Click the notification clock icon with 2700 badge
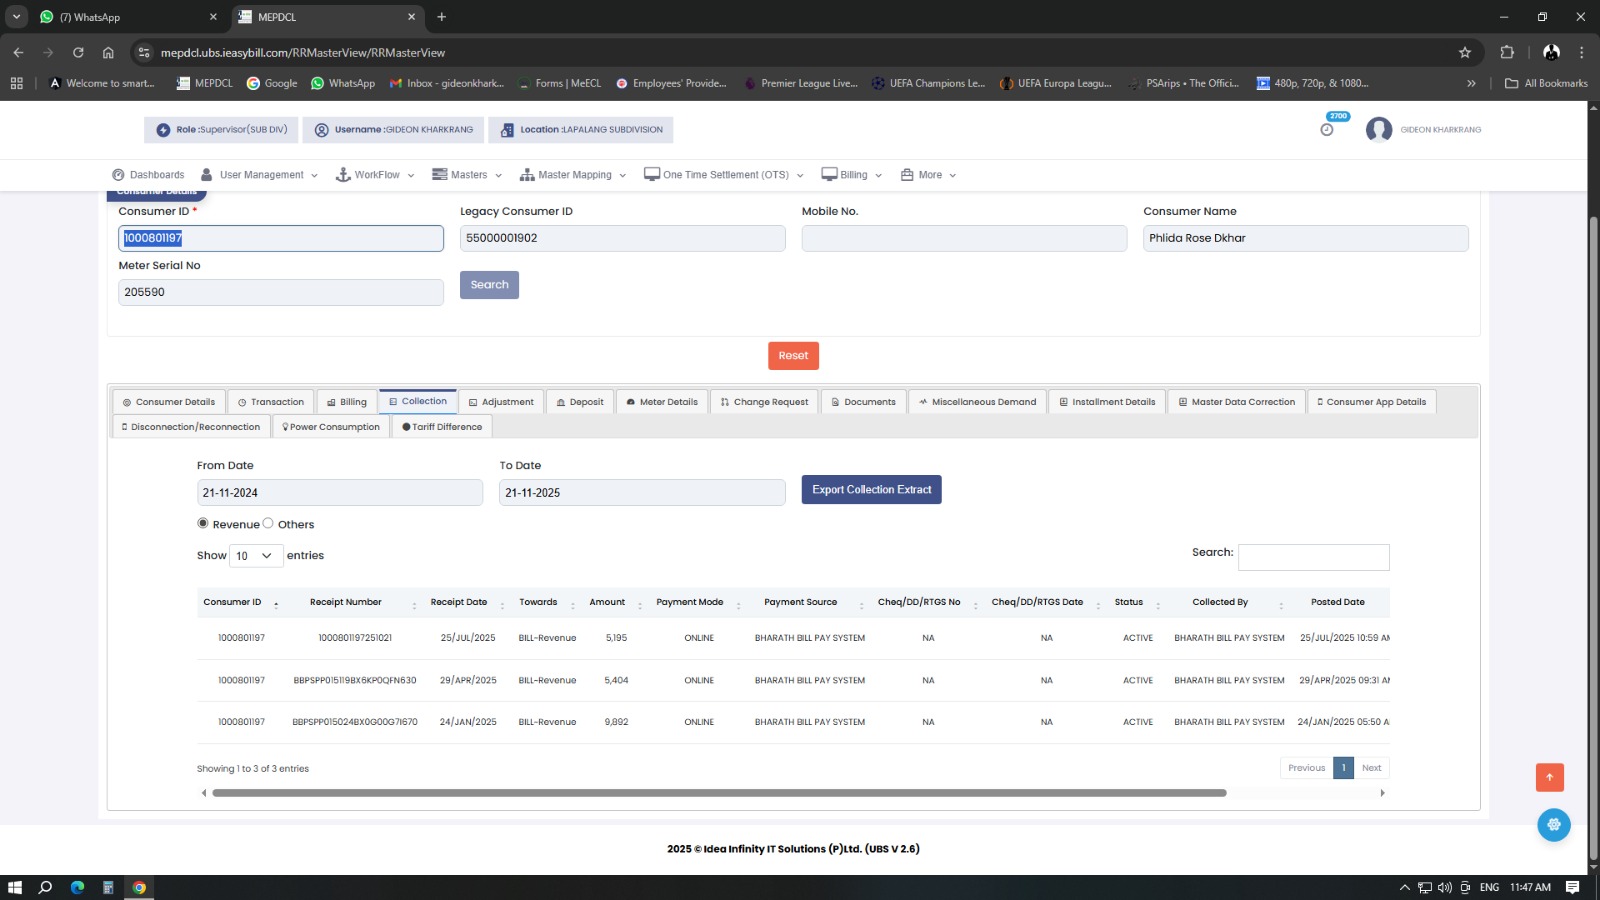The height and width of the screenshot is (900, 1600). [x=1327, y=129]
